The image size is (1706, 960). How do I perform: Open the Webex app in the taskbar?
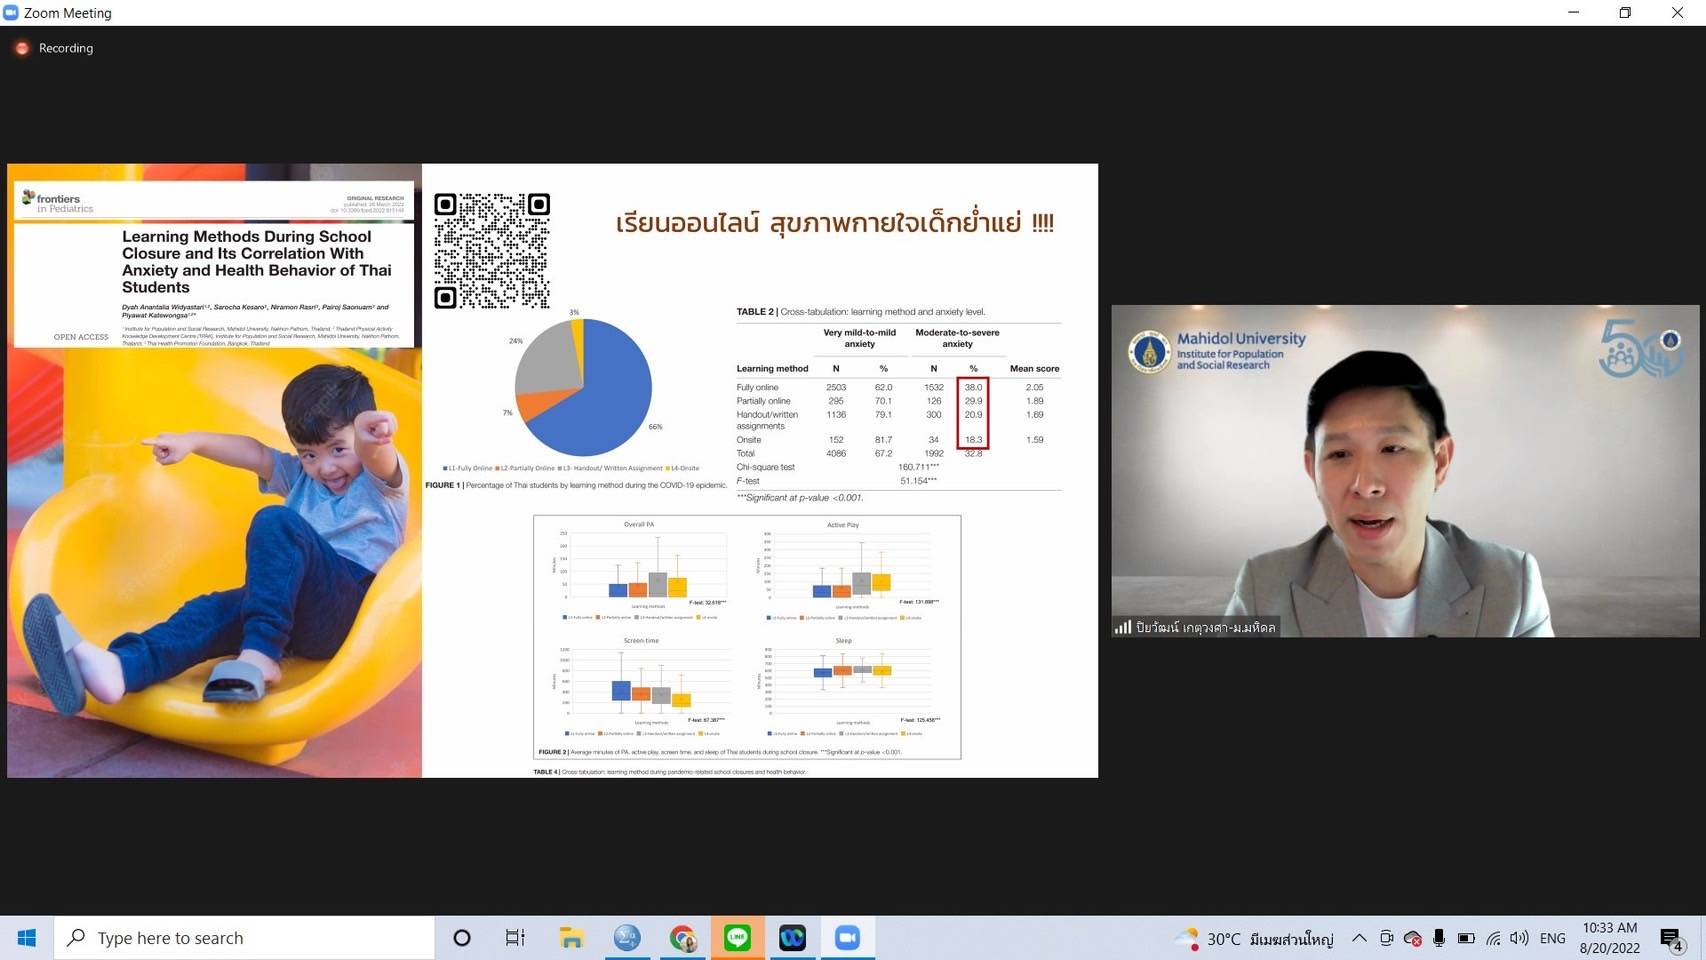pyautogui.click(x=792, y=938)
